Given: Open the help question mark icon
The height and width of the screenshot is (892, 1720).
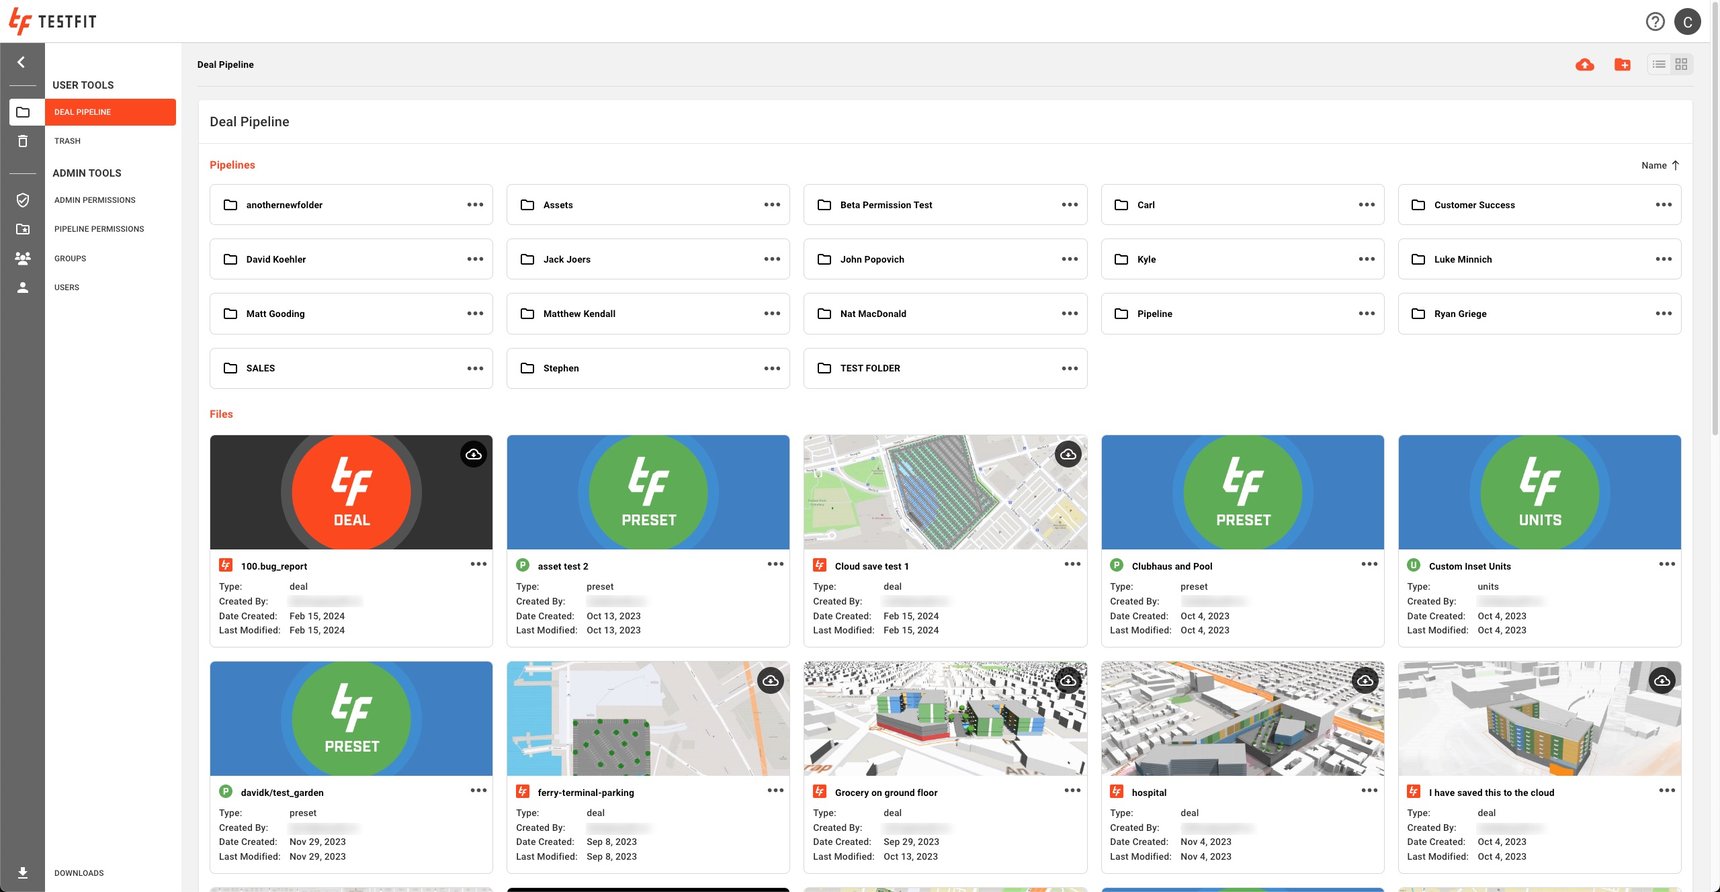Looking at the screenshot, I should [x=1655, y=22].
